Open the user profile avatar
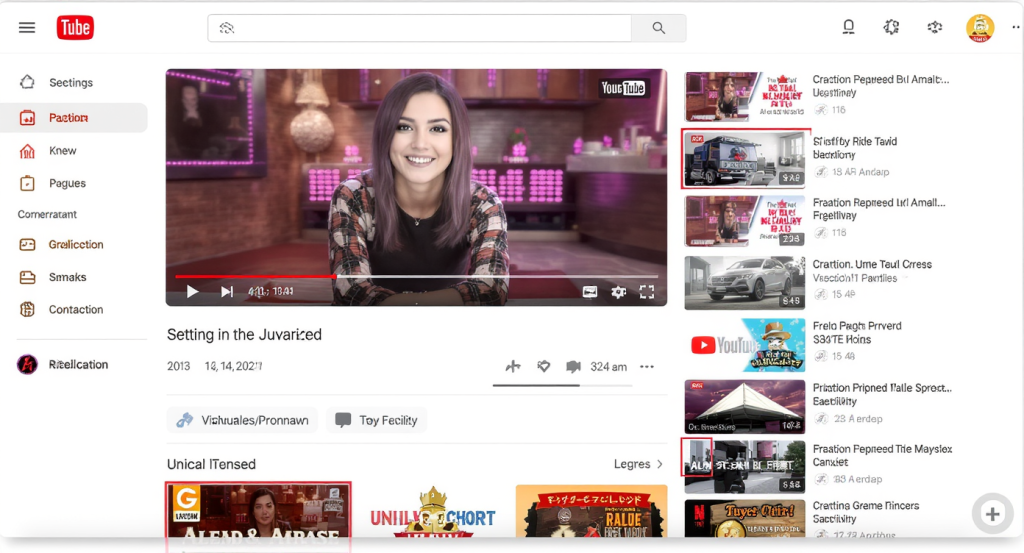The width and height of the screenshot is (1024, 553). click(x=980, y=28)
